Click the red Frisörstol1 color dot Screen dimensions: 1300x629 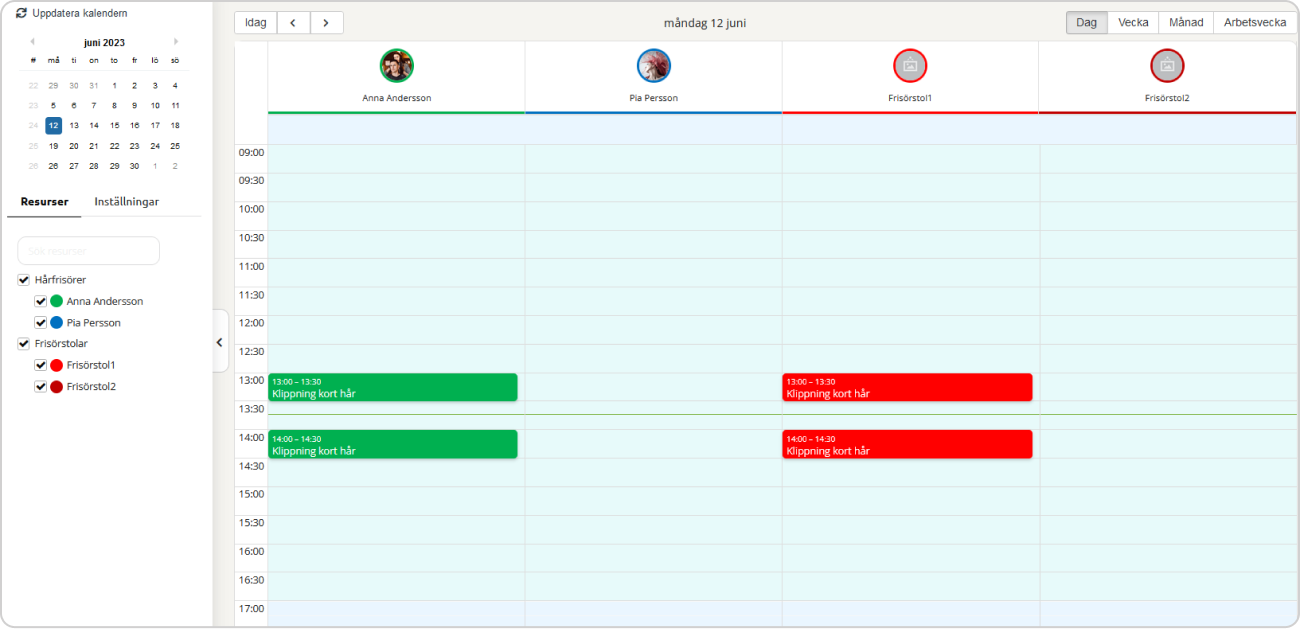click(57, 365)
